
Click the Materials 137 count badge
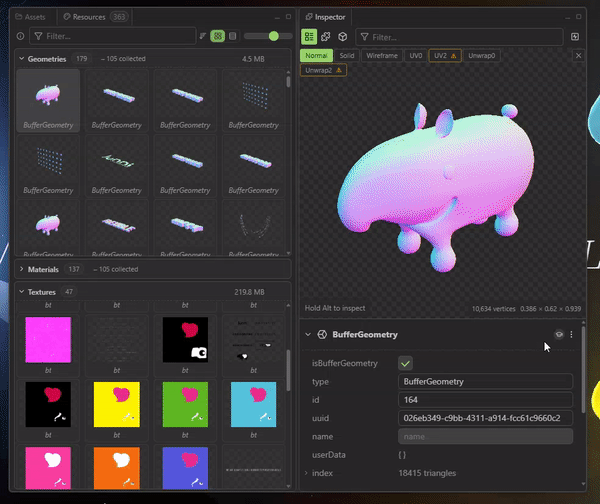coord(74,269)
